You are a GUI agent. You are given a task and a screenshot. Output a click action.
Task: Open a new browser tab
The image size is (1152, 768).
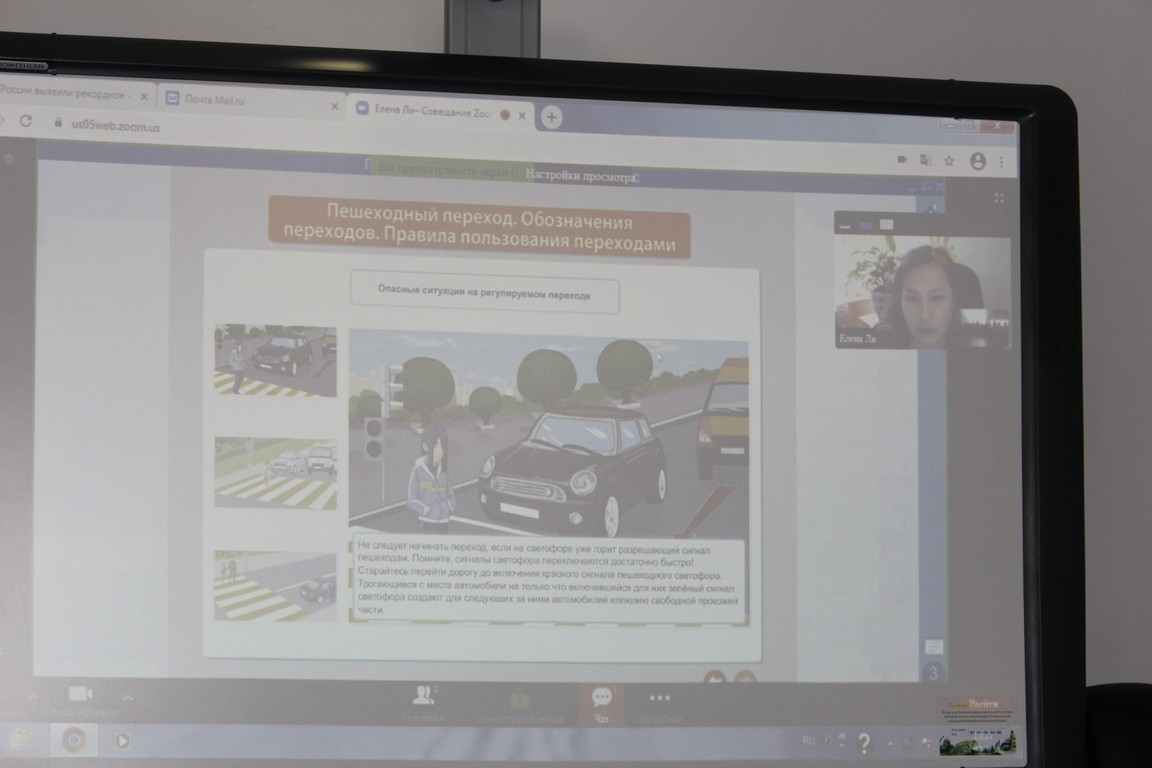[x=552, y=117]
